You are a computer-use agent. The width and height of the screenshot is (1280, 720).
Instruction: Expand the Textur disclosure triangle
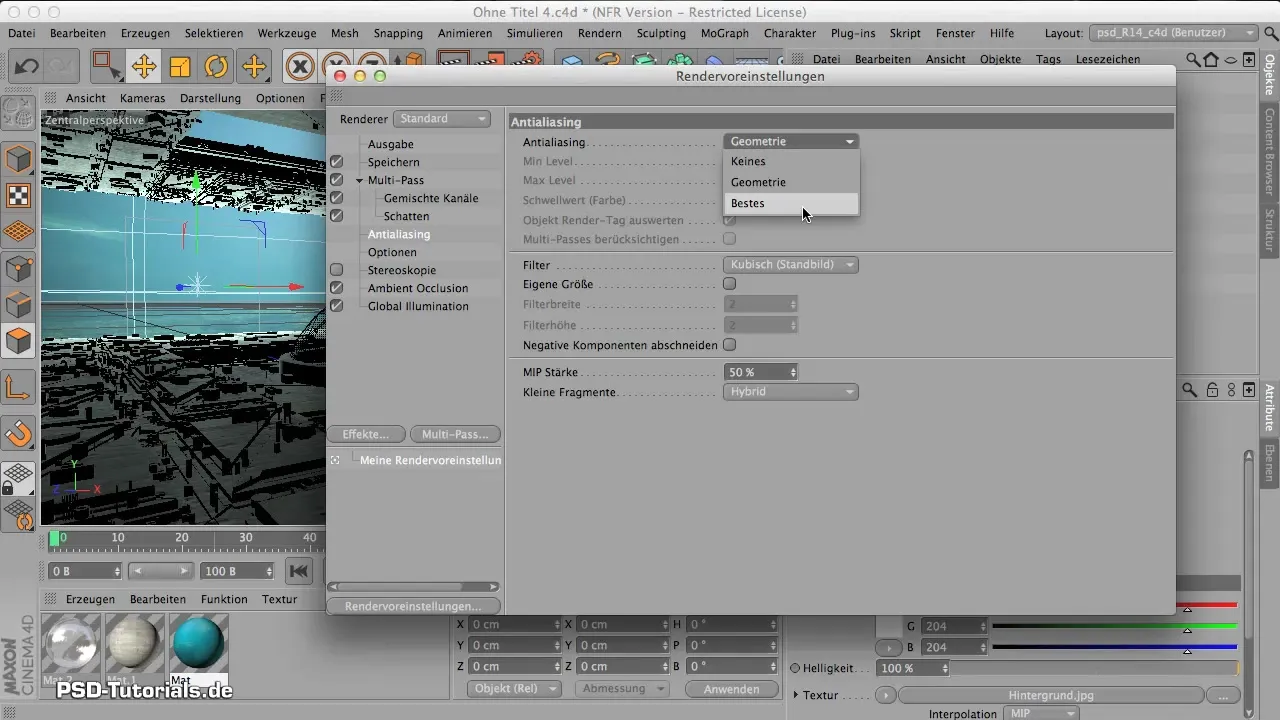point(796,694)
